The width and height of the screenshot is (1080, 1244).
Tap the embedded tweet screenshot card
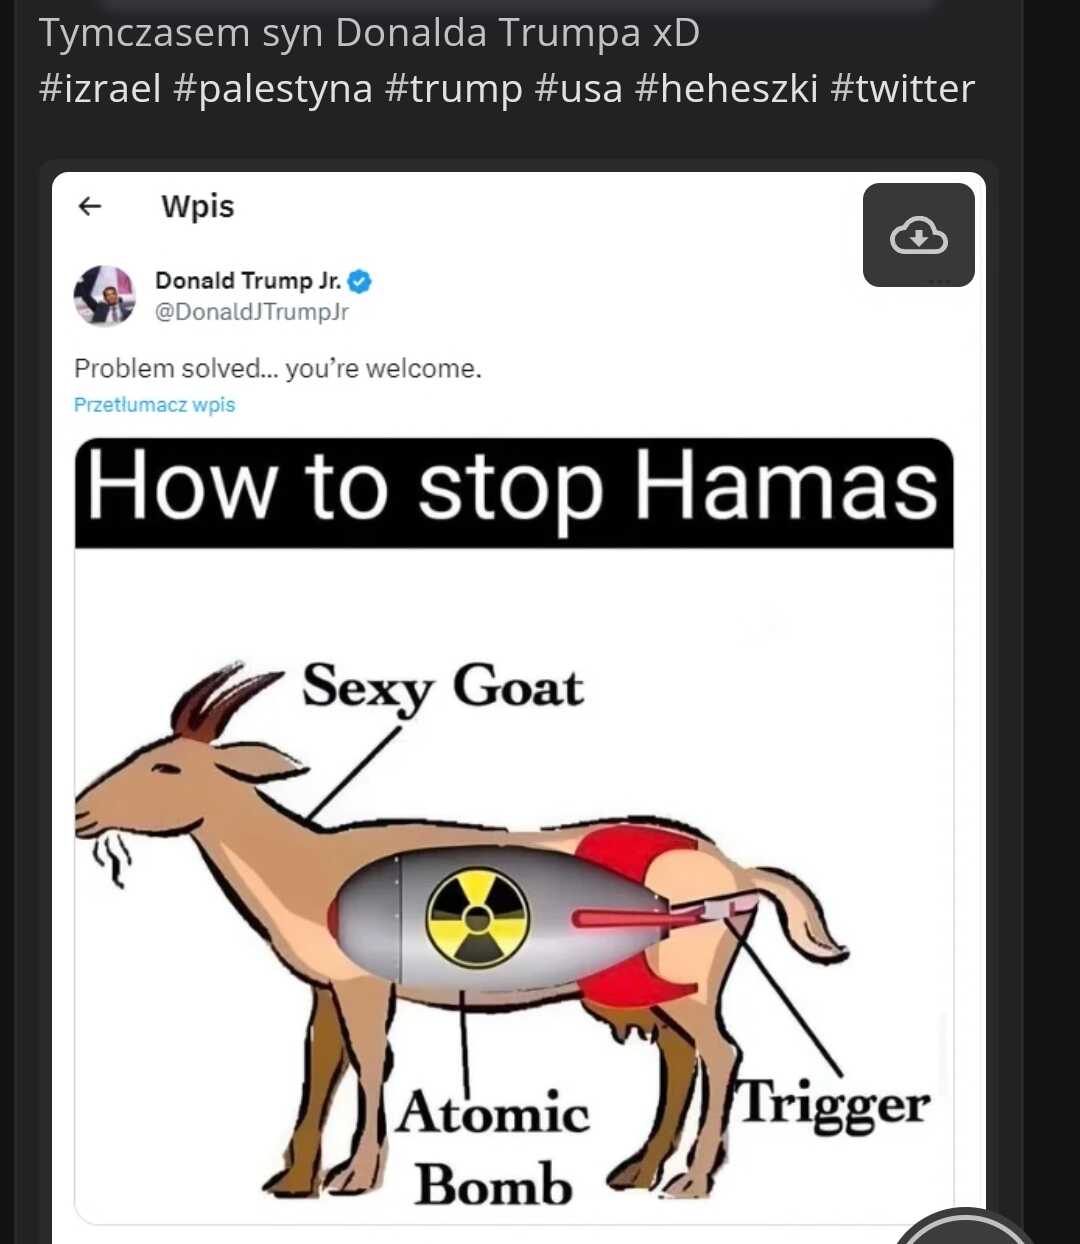click(x=519, y=708)
